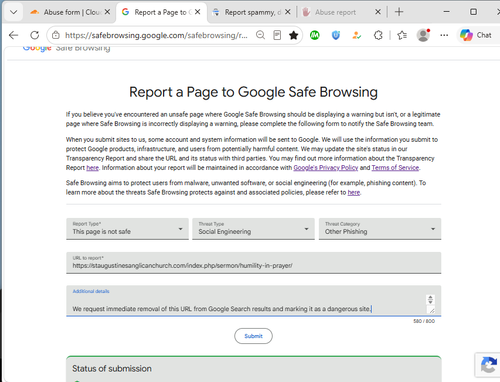Submit the Safe Browsing report

(253, 336)
